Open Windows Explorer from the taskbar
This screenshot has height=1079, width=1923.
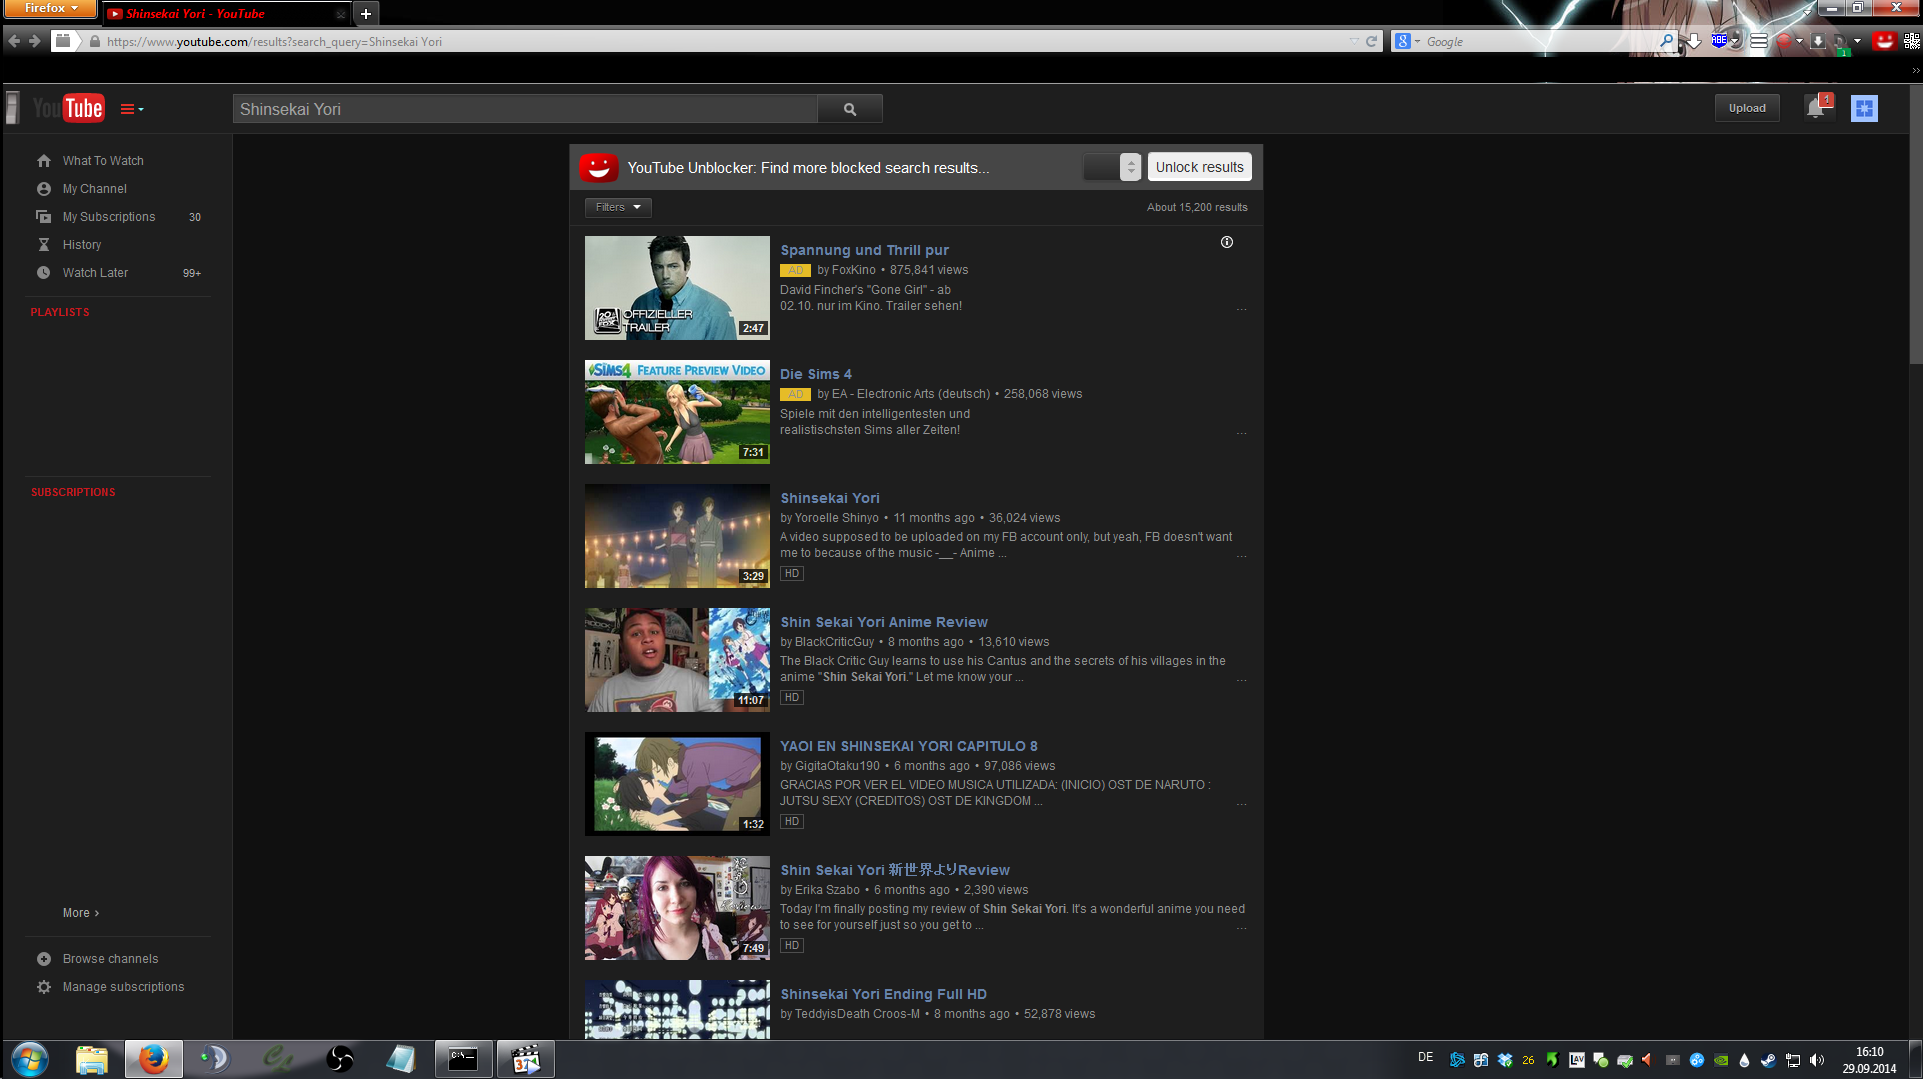tap(92, 1059)
